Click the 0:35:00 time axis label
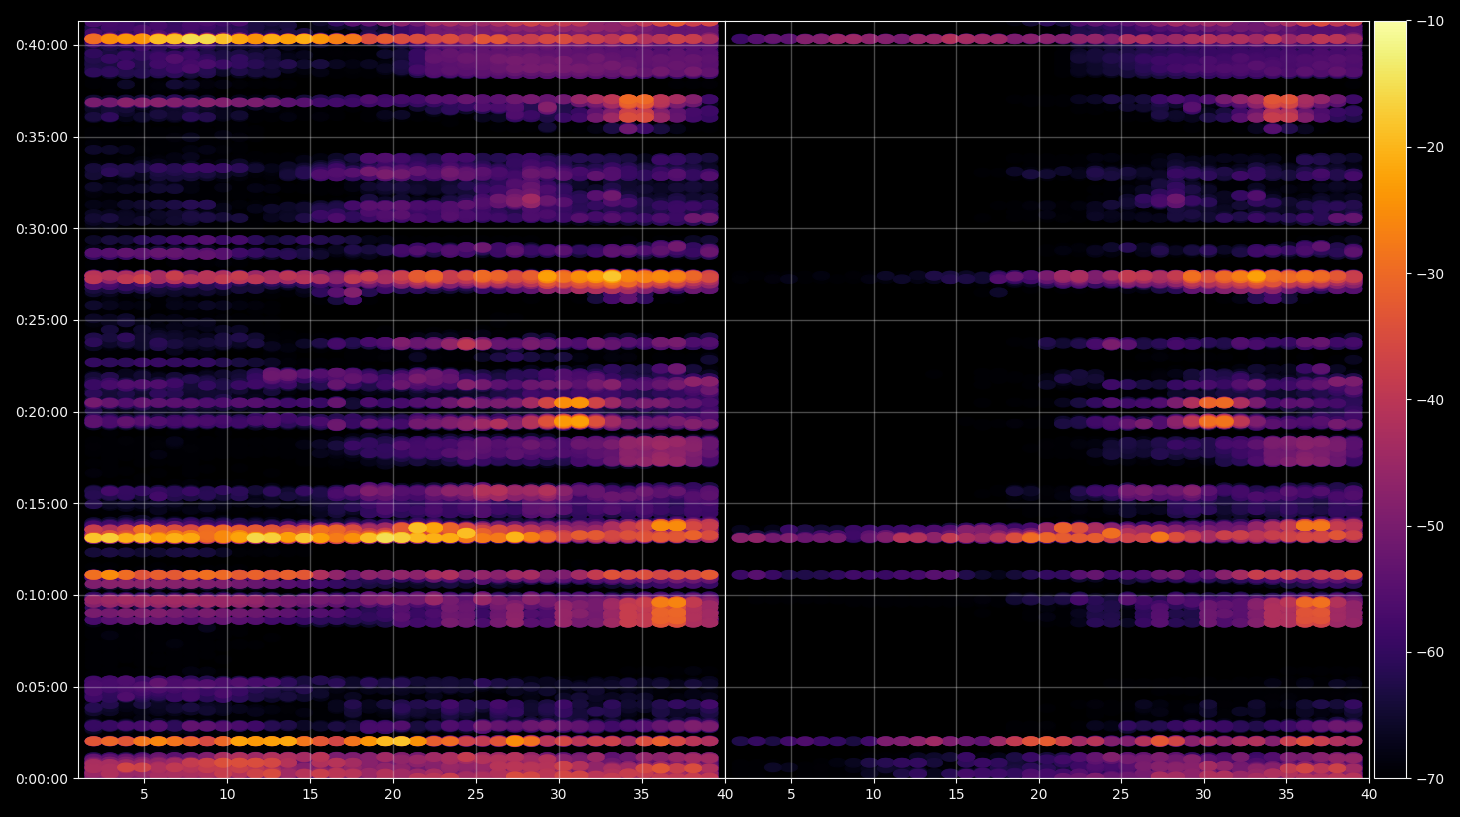 click(42, 137)
